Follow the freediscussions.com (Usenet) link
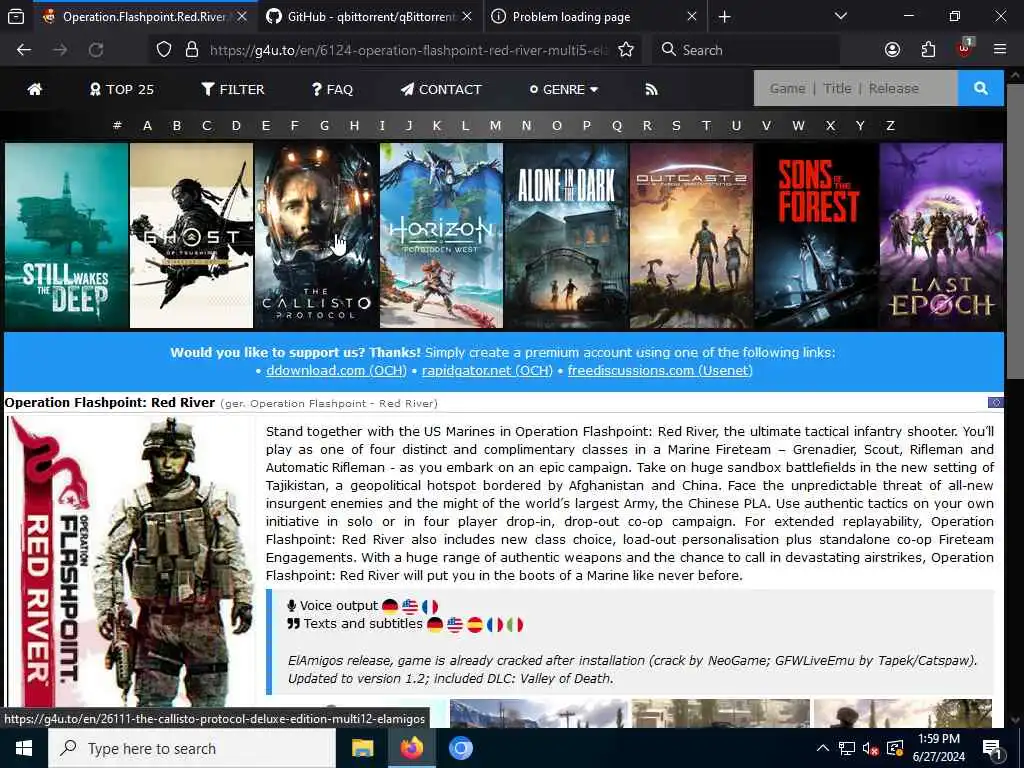Screen dimensions: 1024x768 point(660,370)
